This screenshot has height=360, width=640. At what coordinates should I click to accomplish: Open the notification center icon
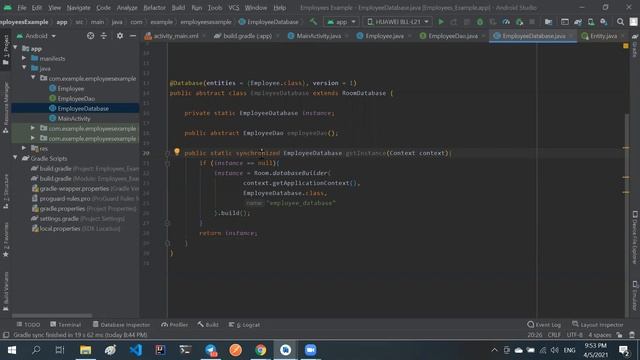[x=623, y=350]
